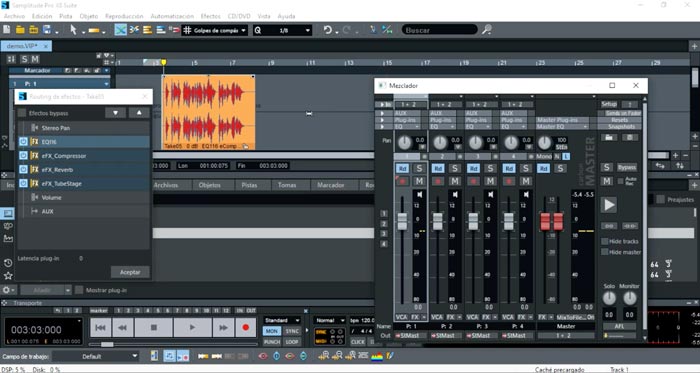The width and height of the screenshot is (700, 373).
Task: Click the undo arrow icon
Action: (328, 30)
